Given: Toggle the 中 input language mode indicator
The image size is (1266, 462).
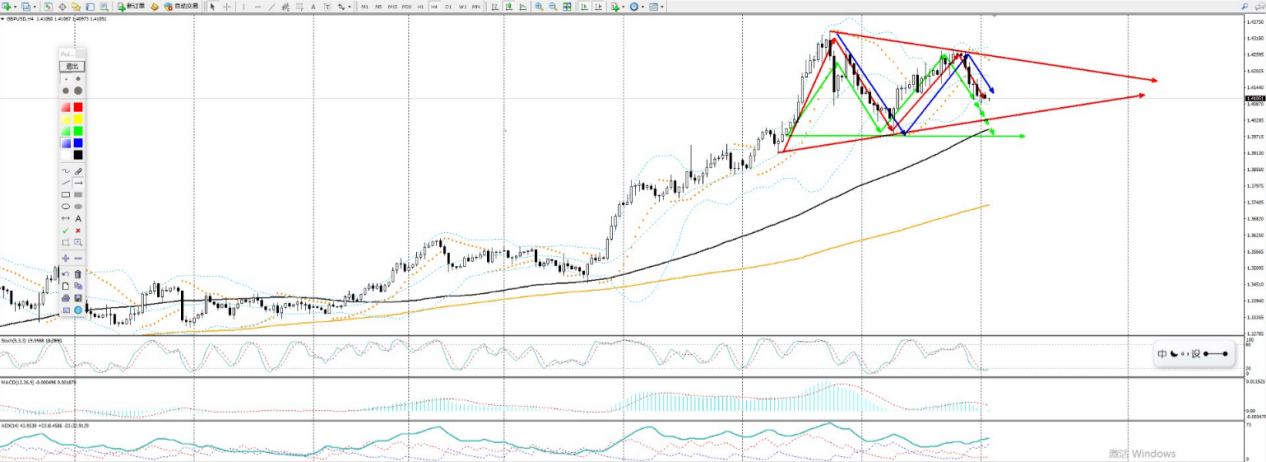Looking at the screenshot, I should [1162, 354].
